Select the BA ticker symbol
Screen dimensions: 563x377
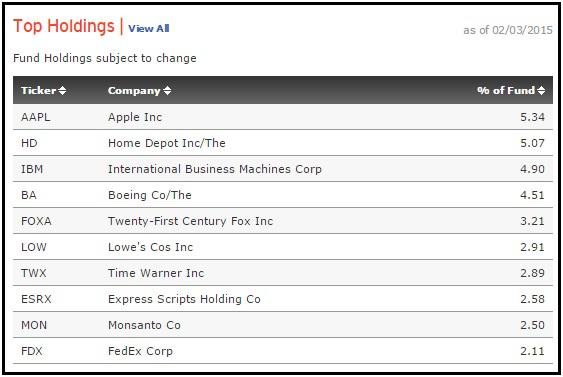29,195
